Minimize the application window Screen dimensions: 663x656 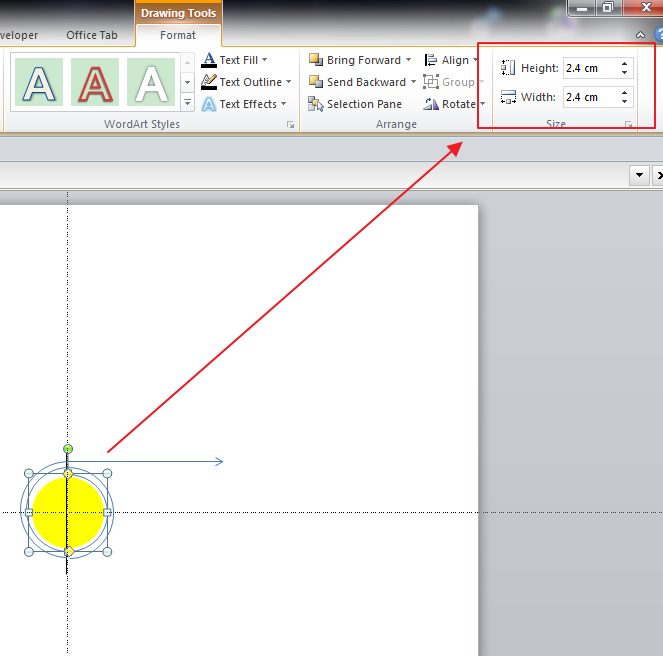click(582, 7)
